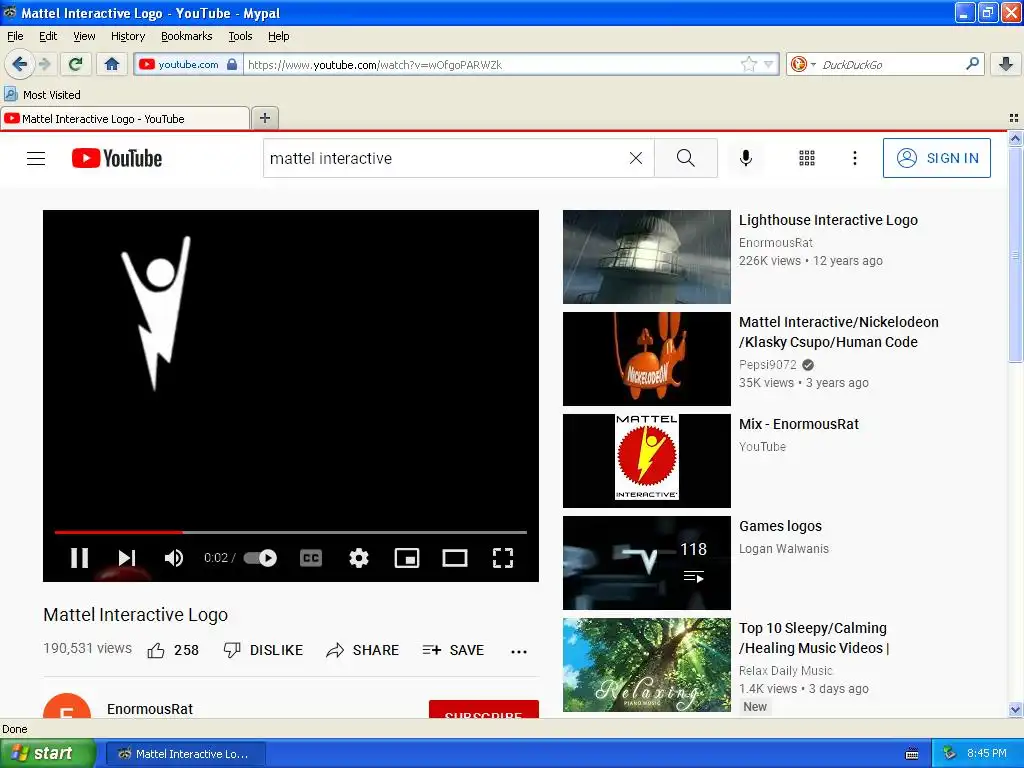The height and width of the screenshot is (768, 1024).
Task: Skip to the next video
Action: pyautogui.click(x=127, y=558)
